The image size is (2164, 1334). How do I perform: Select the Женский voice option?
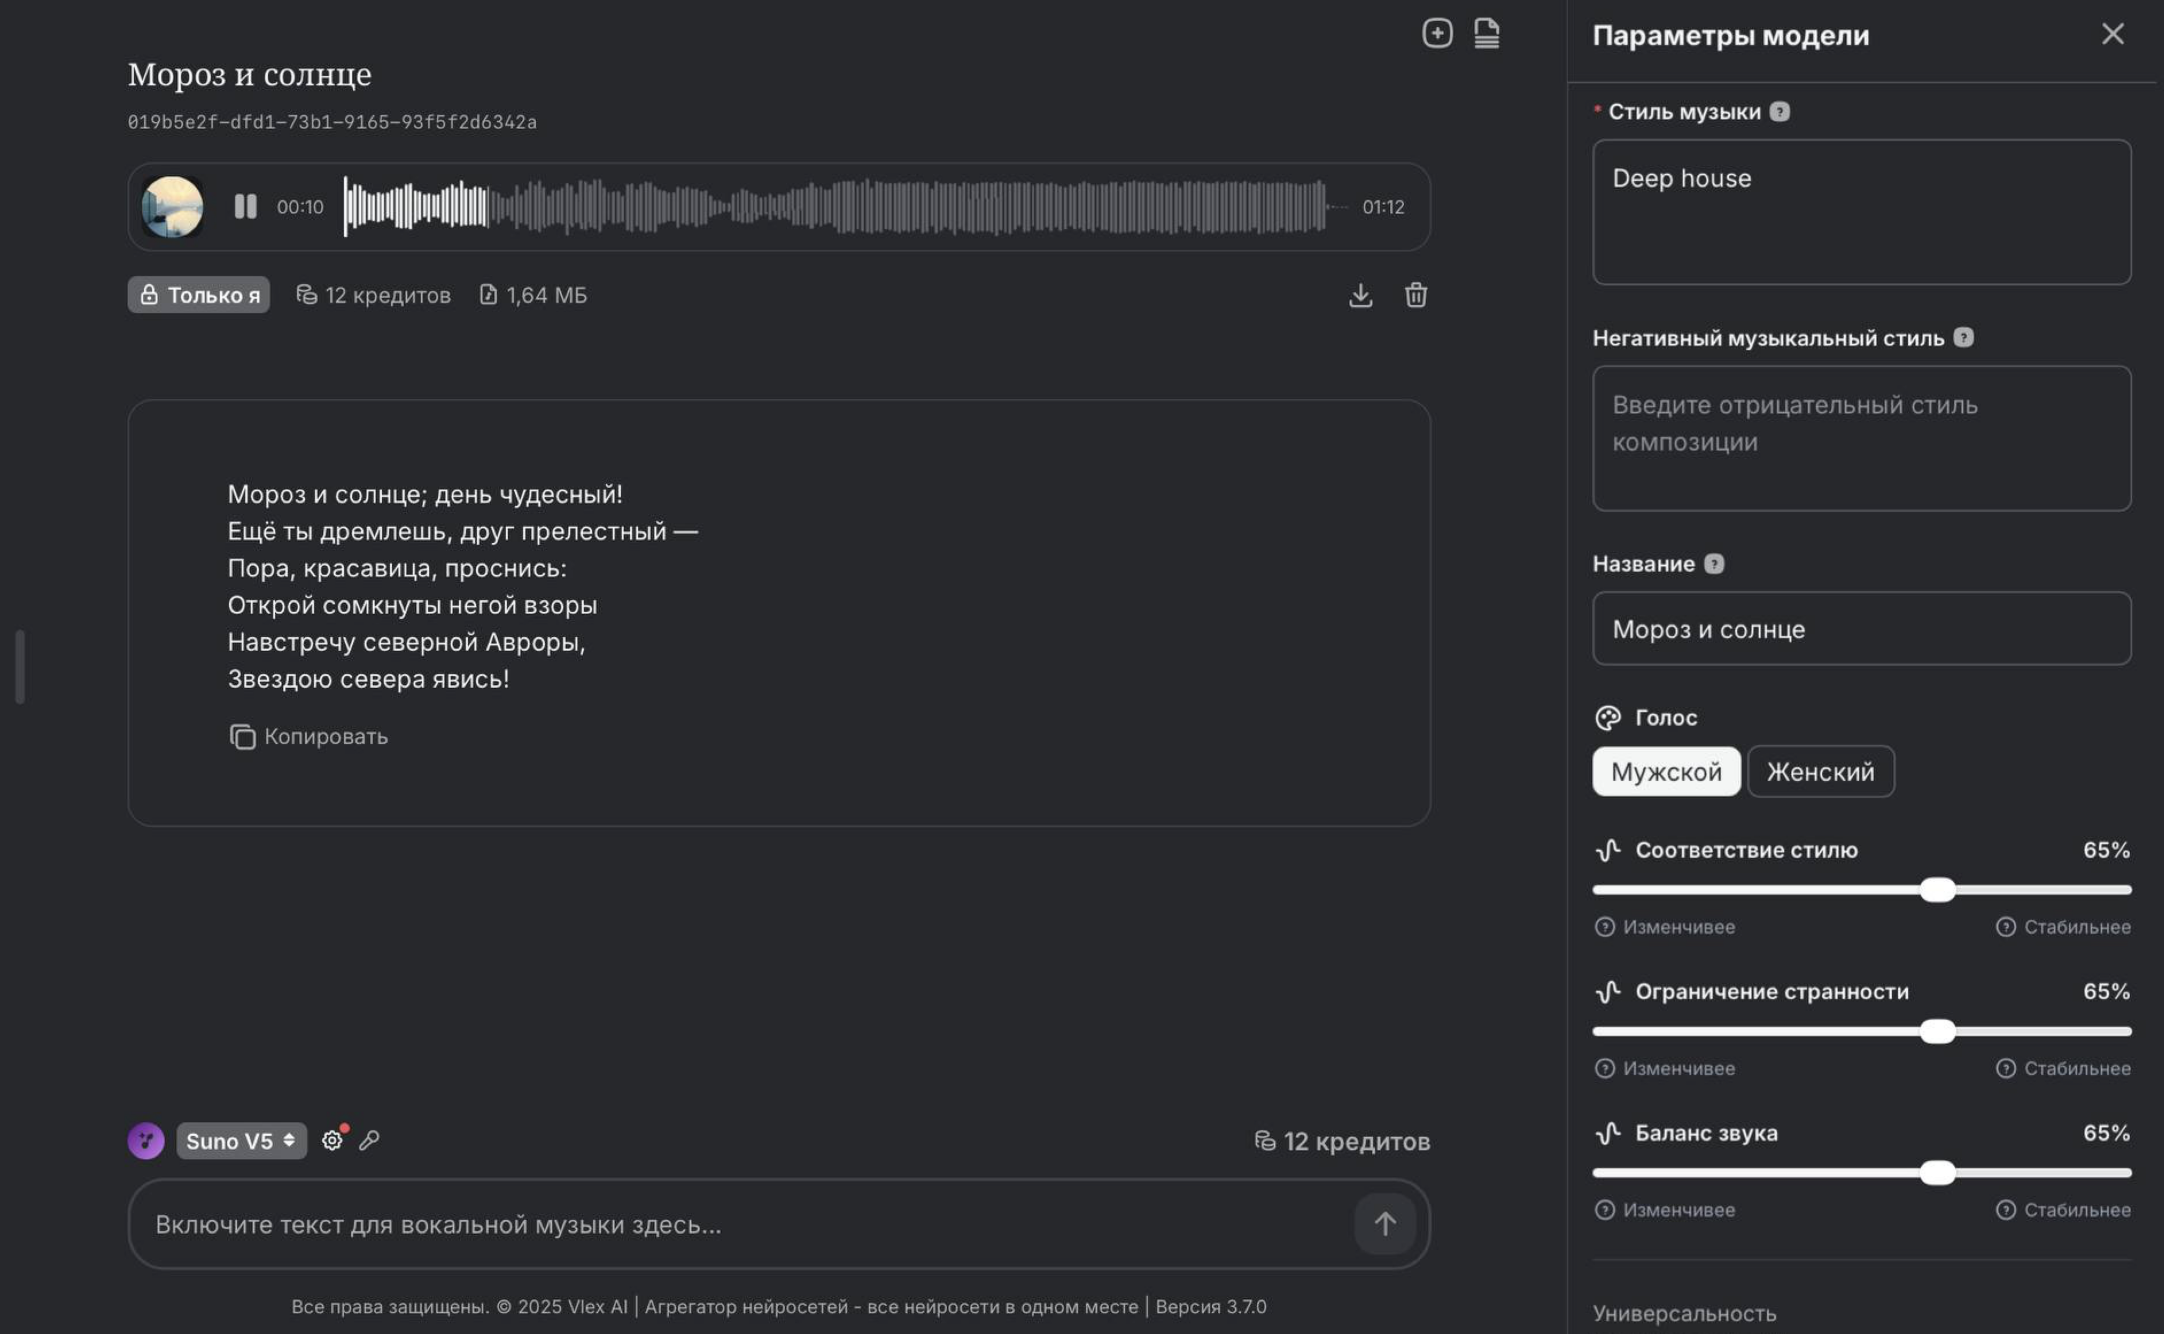1820,771
